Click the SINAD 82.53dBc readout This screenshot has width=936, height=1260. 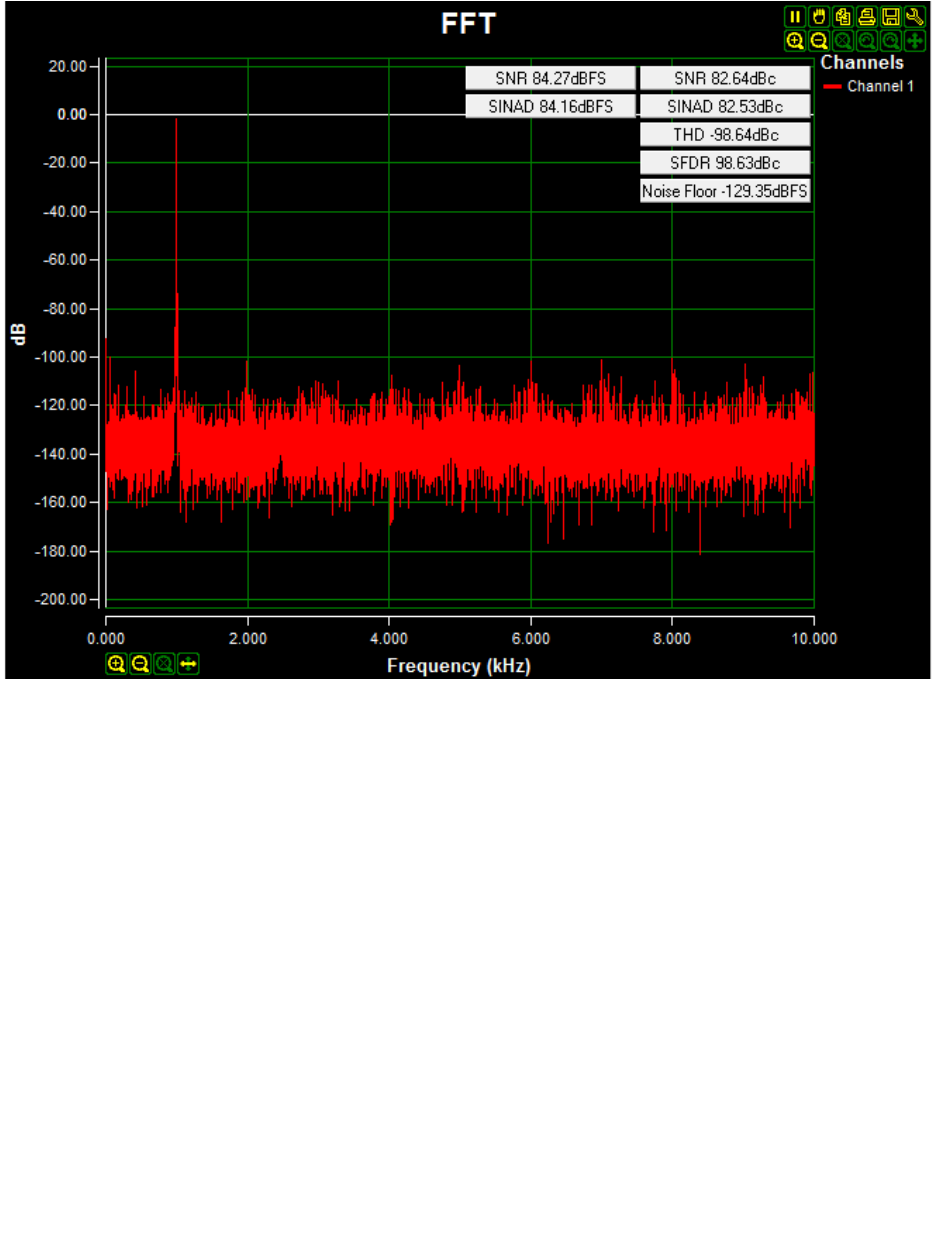[x=724, y=106]
